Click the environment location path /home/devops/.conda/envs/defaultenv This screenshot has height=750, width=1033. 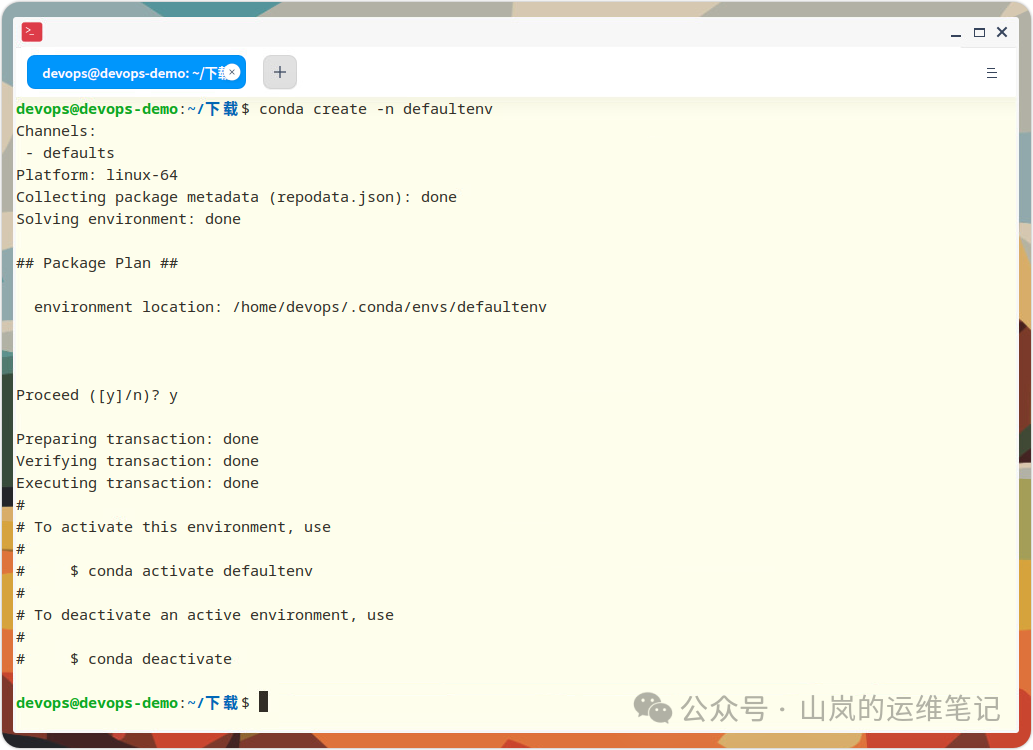click(389, 307)
